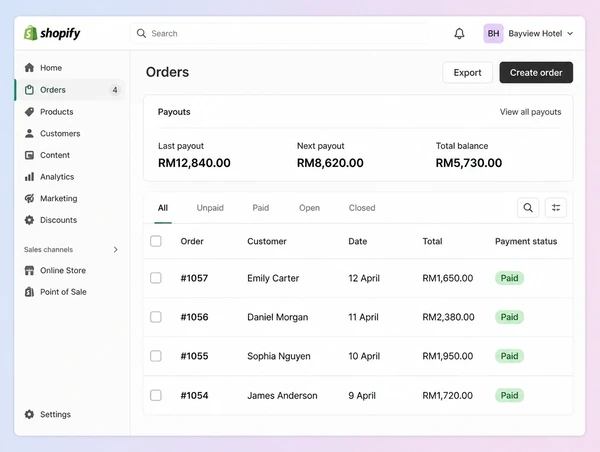Viewport: 600px width, 452px height.
Task: Click the Content icon in sidebar
Action: [29, 155]
